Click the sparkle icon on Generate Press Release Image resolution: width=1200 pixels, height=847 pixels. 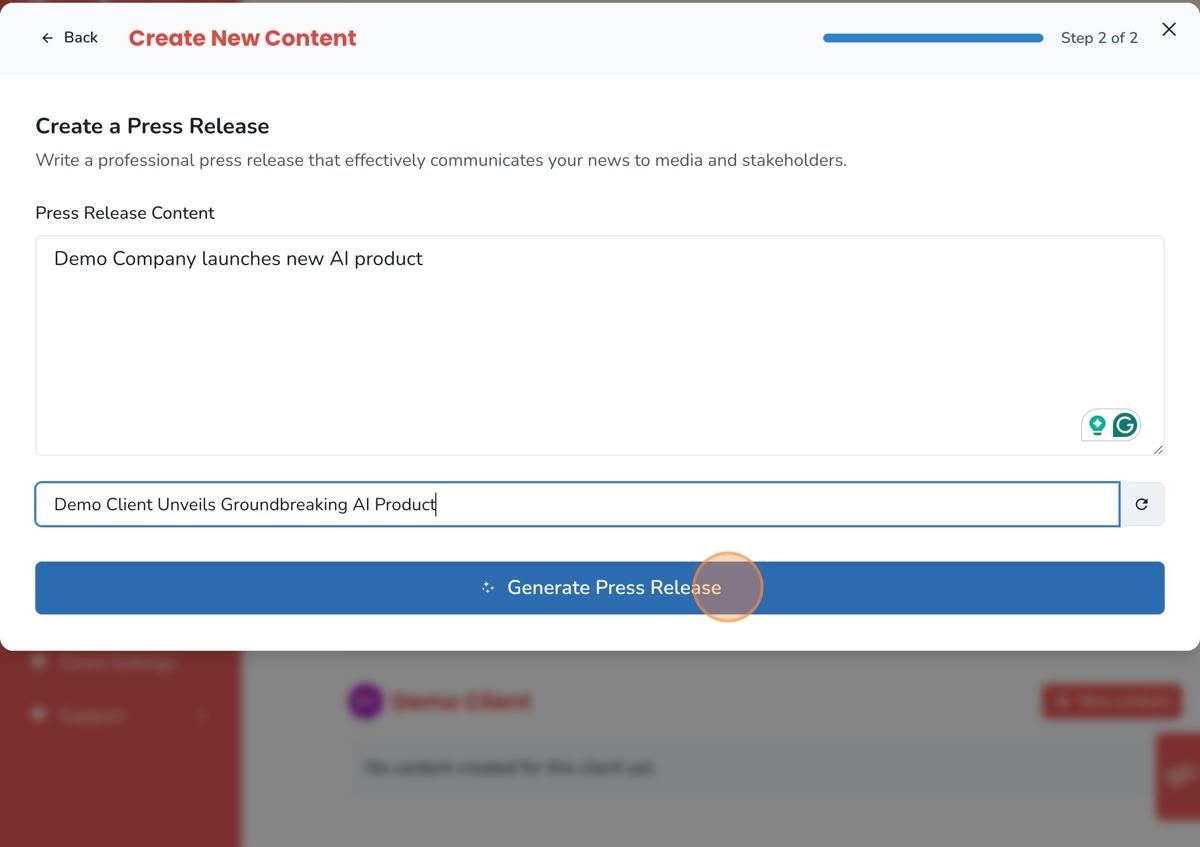[487, 588]
